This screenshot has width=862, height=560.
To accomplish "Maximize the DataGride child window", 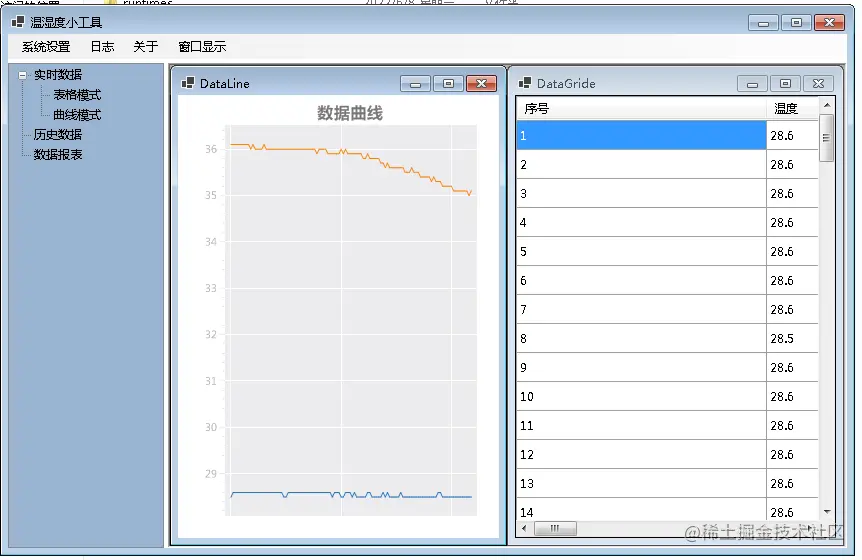I will [x=785, y=84].
